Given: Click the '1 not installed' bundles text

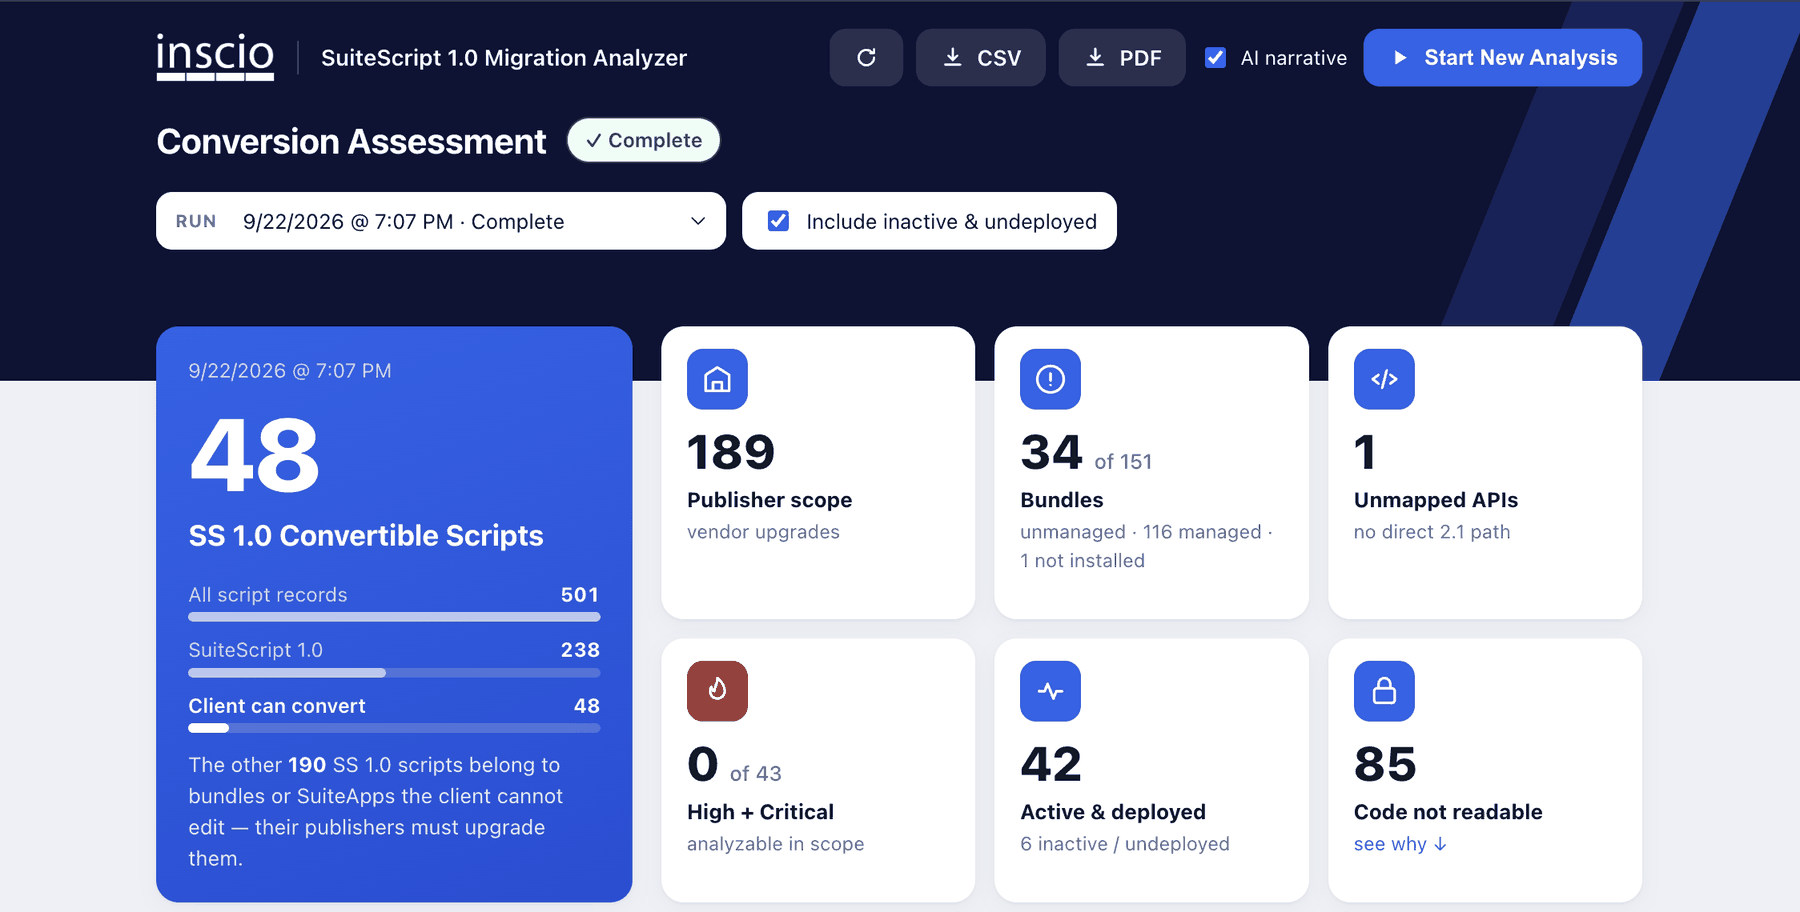Looking at the screenshot, I should [x=1082, y=561].
